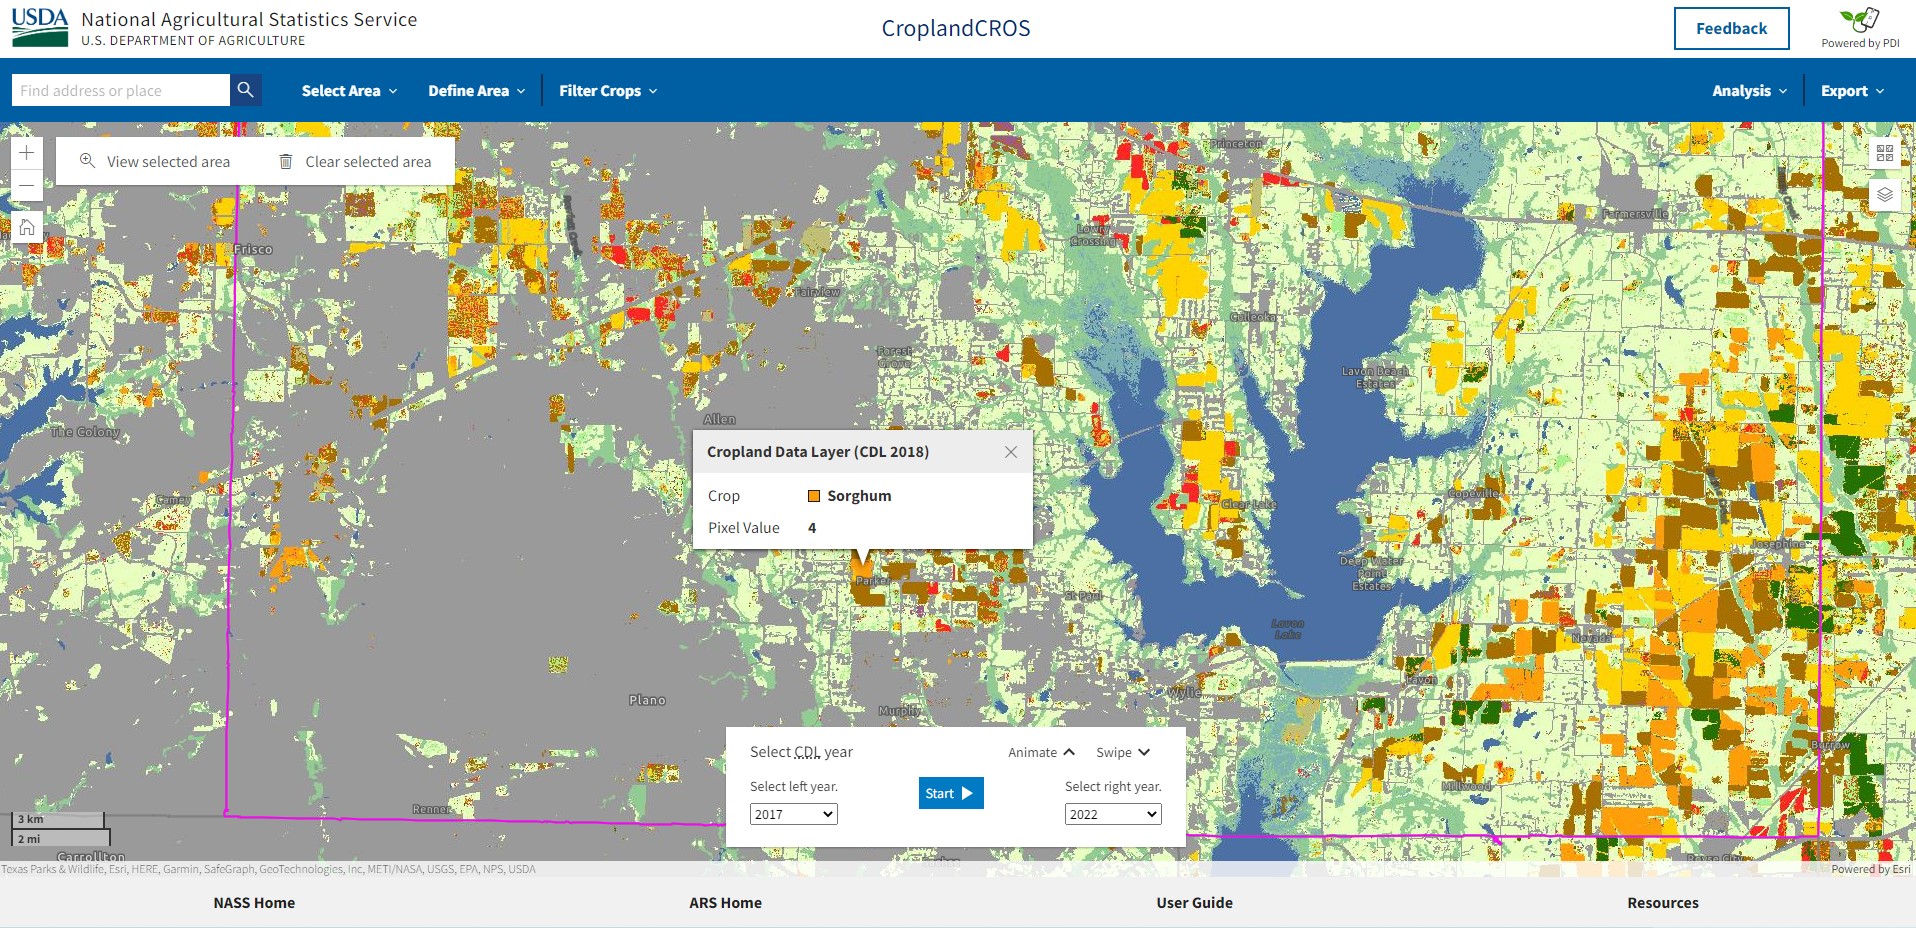Screen dimensions: 1916x928
Task: Open the NASS Home link
Action: click(254, 903)
